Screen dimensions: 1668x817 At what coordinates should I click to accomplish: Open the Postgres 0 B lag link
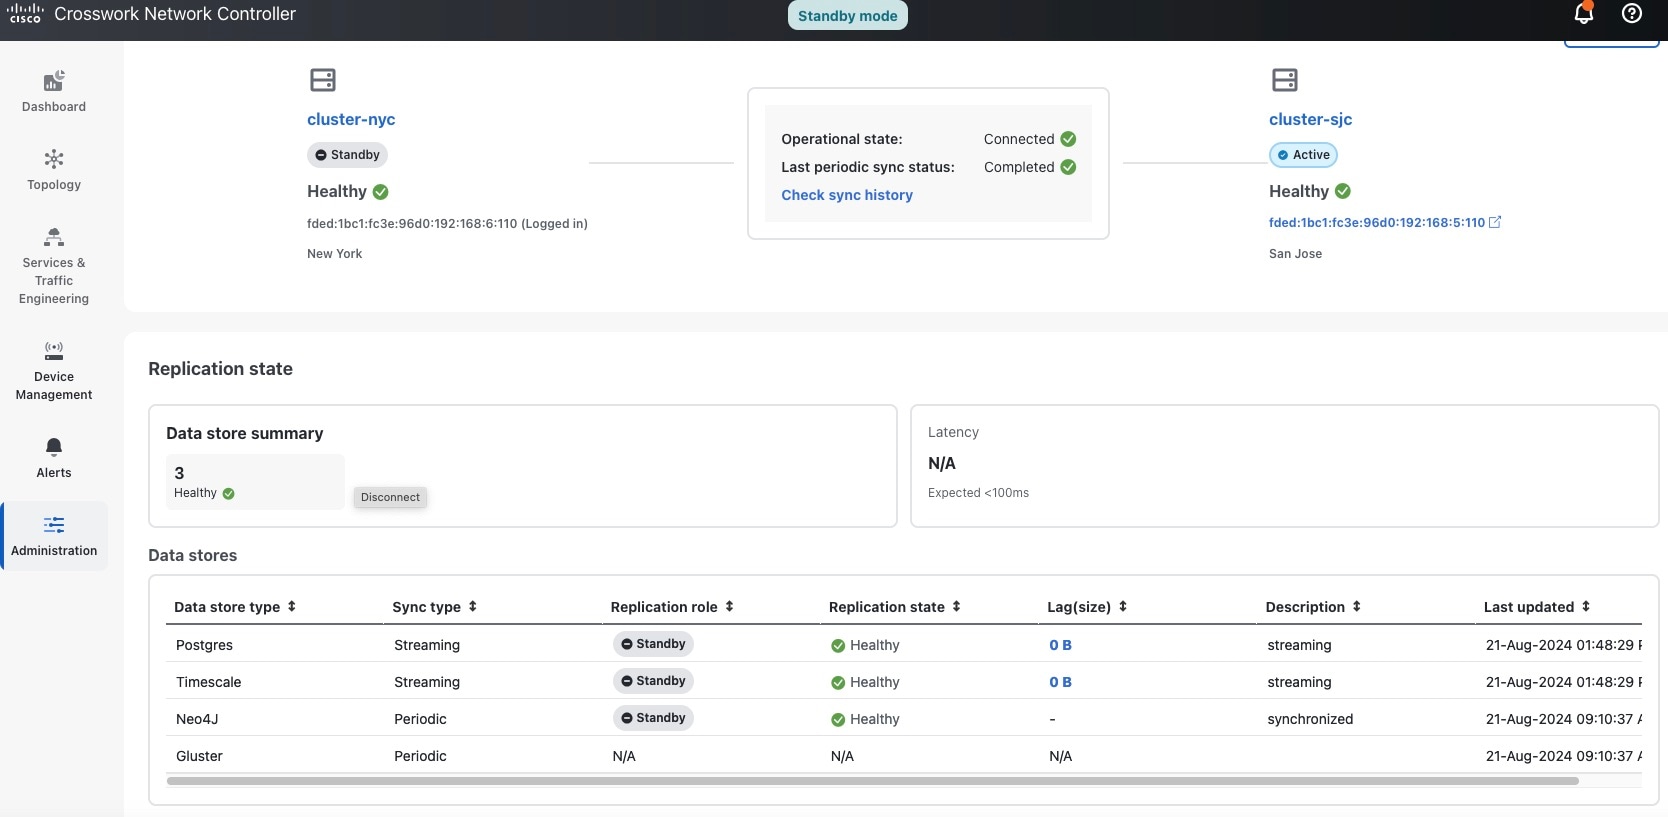[x=1060, y=645]
